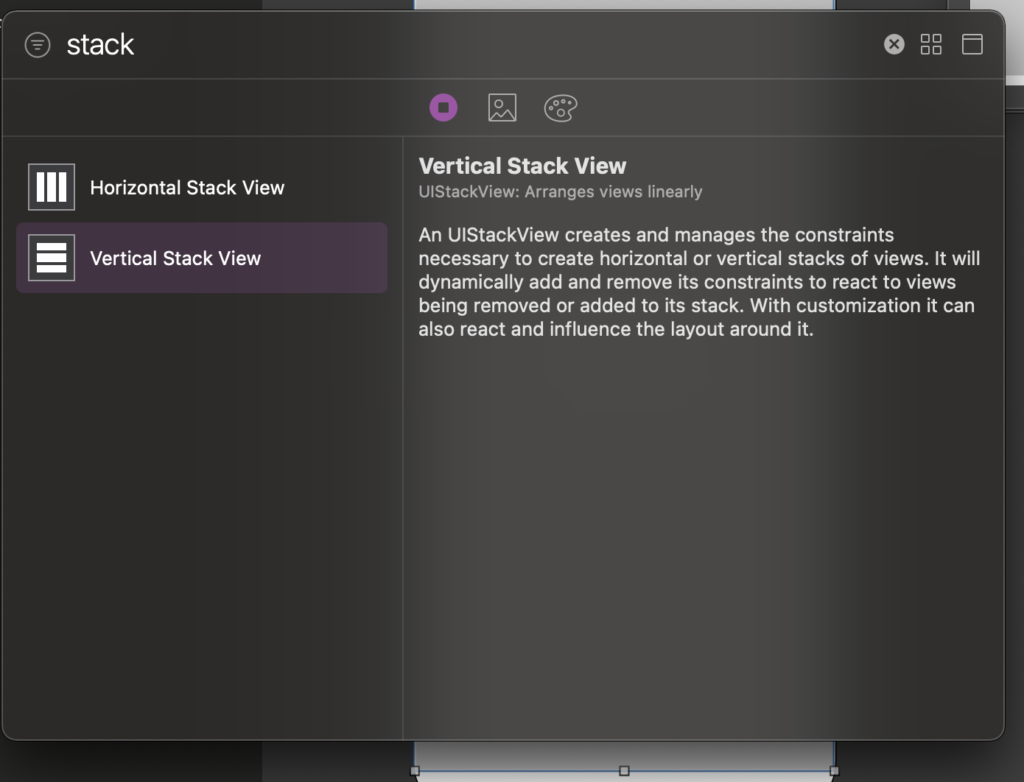Click empty area below the library list
1024x782 pixels.
pyautogui.click(x=202, y=516)
